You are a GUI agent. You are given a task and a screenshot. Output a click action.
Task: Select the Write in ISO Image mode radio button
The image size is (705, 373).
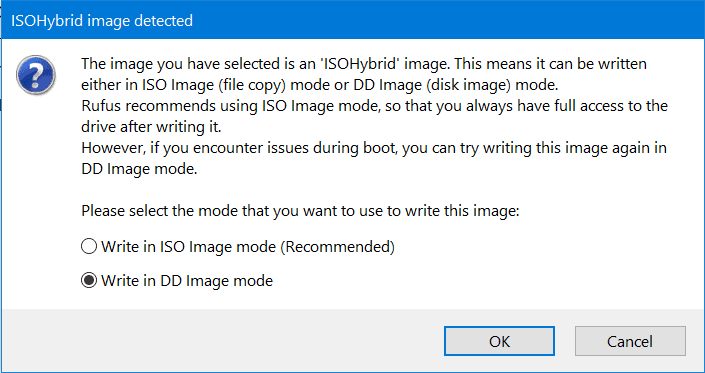click(x=89, y=246)
